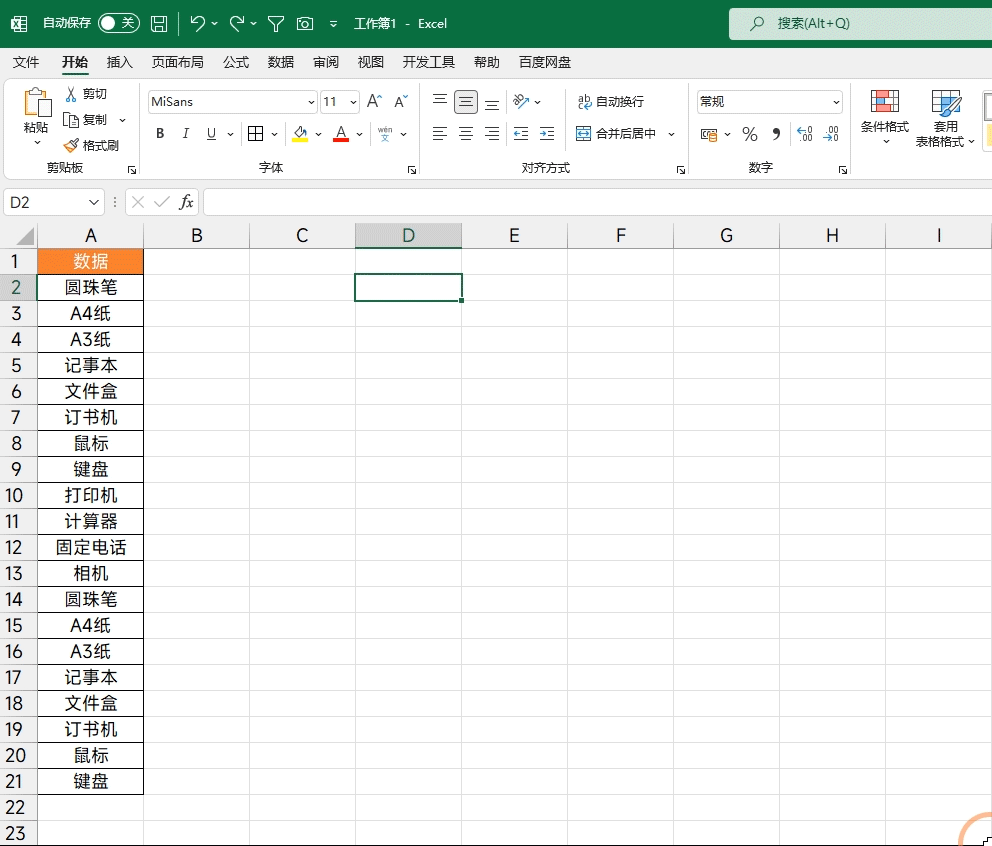Click the yellow fill color button
992x846 pixels.
301,134
